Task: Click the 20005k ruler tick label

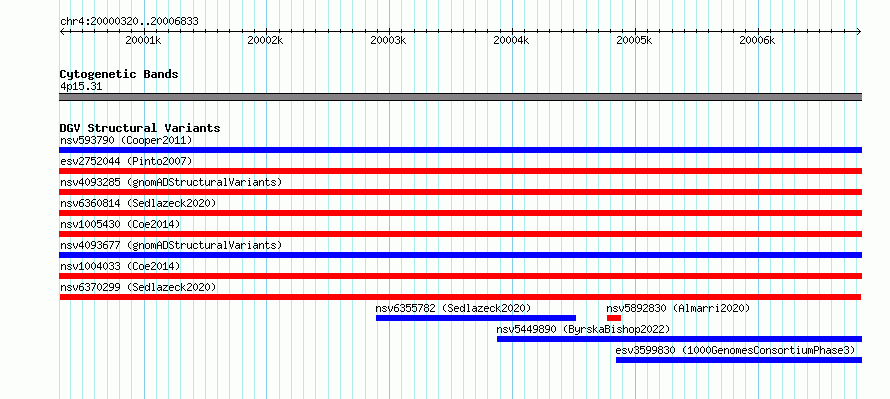Action: point(634,40)
